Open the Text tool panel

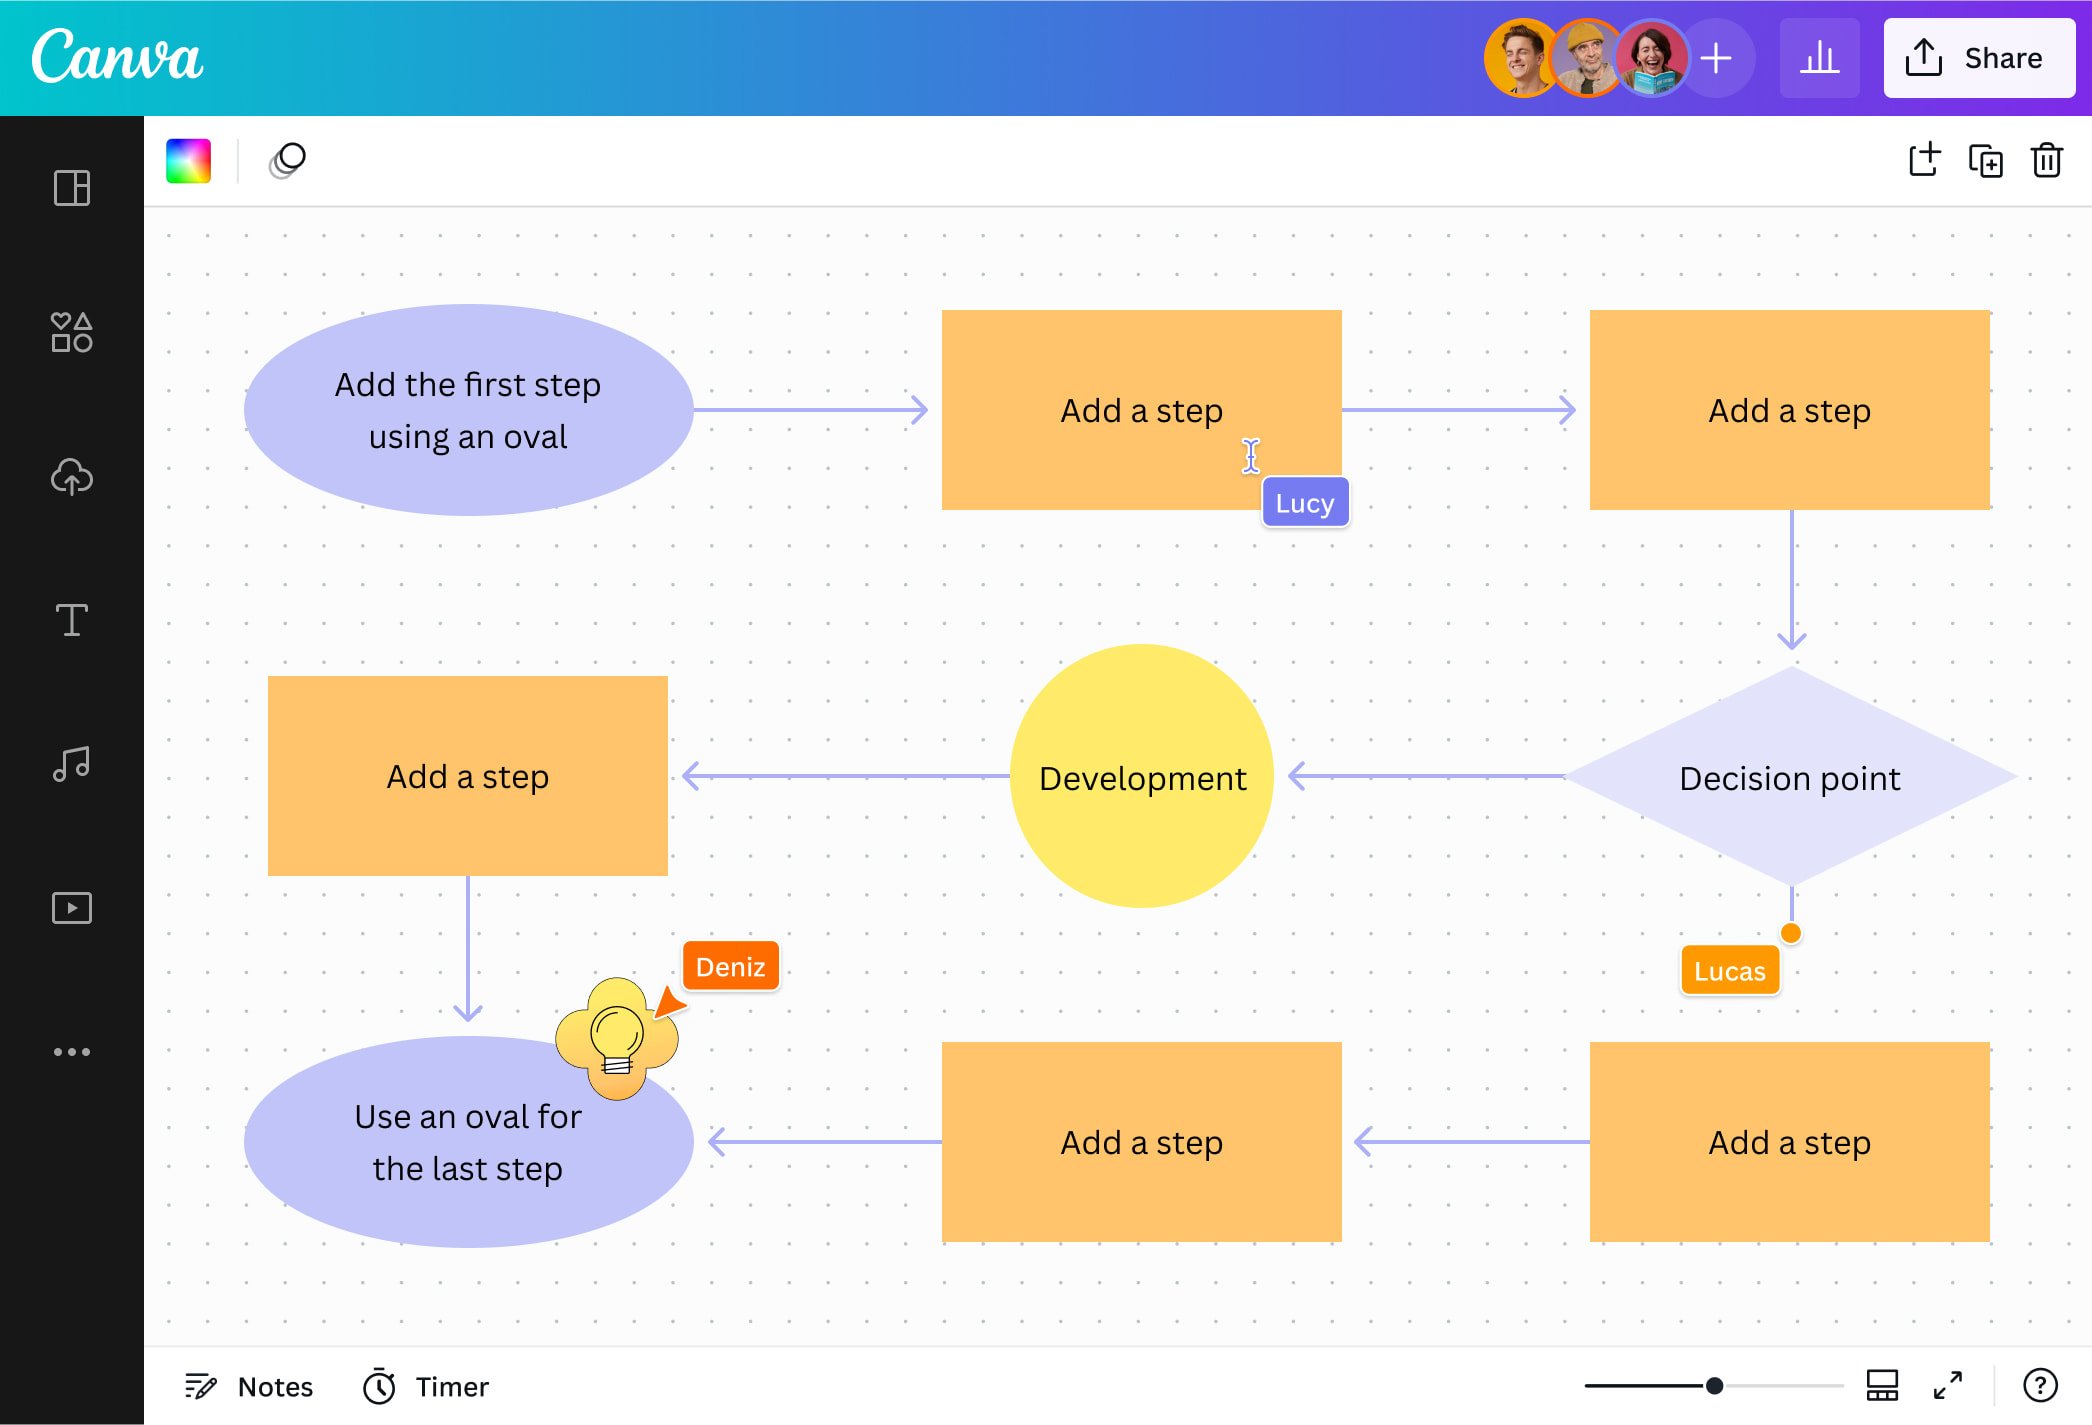coord(71,621)
